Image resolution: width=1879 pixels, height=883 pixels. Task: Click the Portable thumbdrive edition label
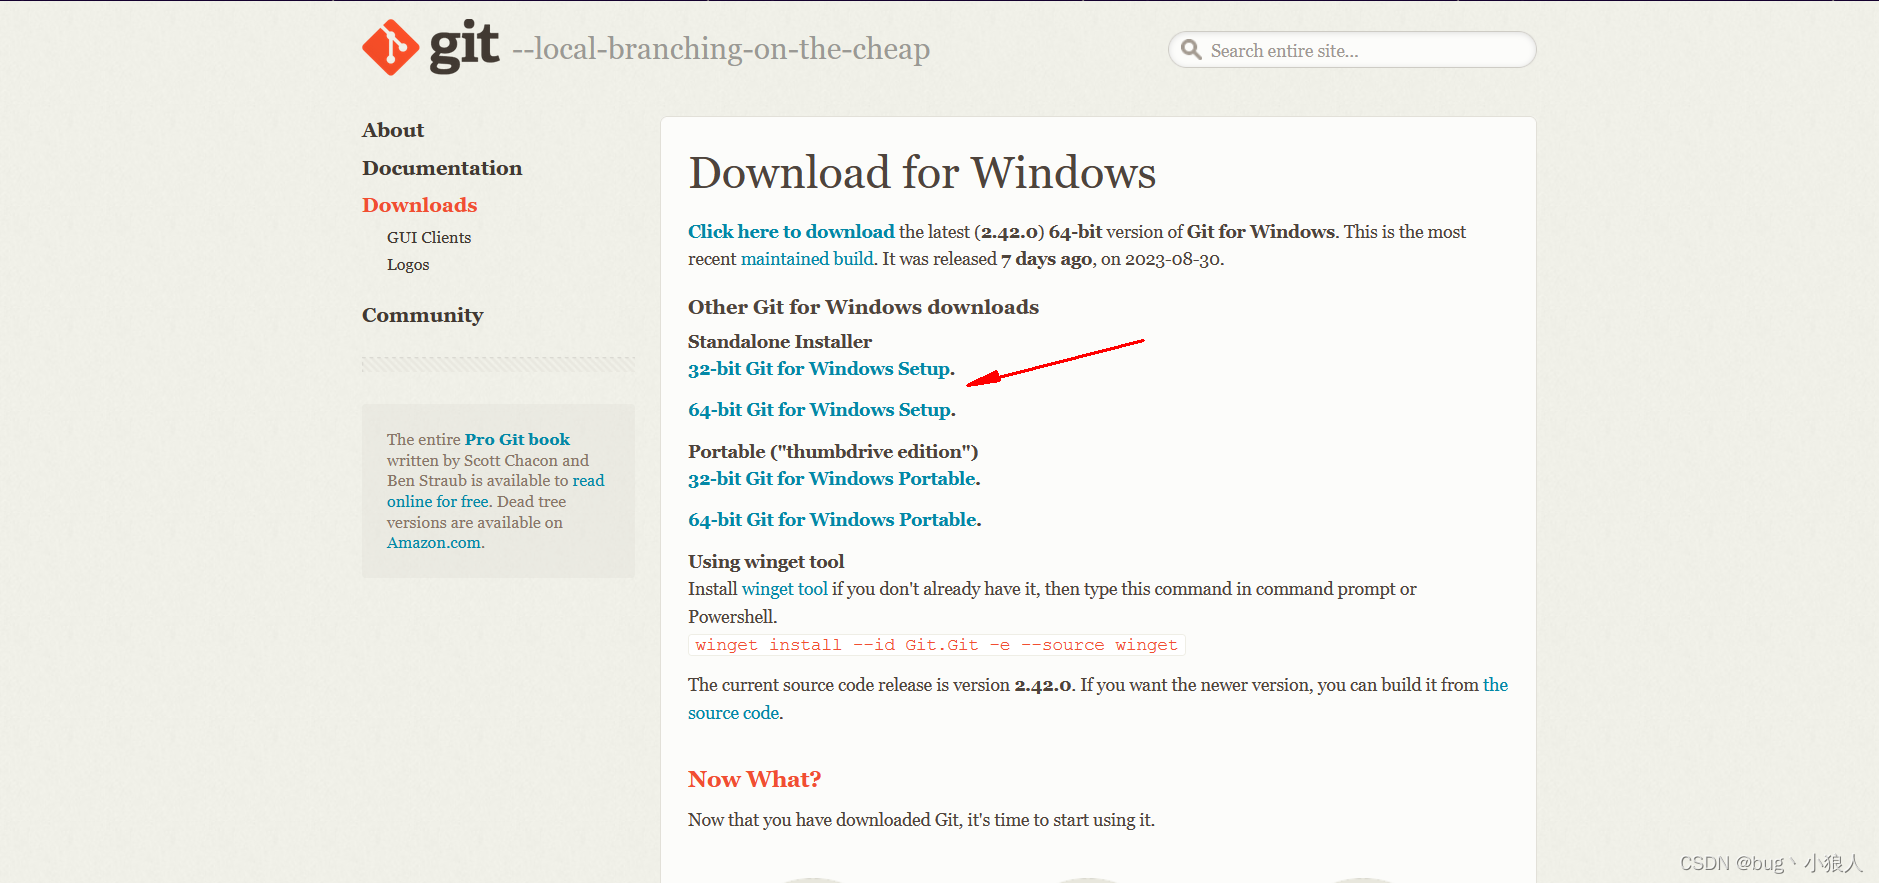(x=833, y=452)
